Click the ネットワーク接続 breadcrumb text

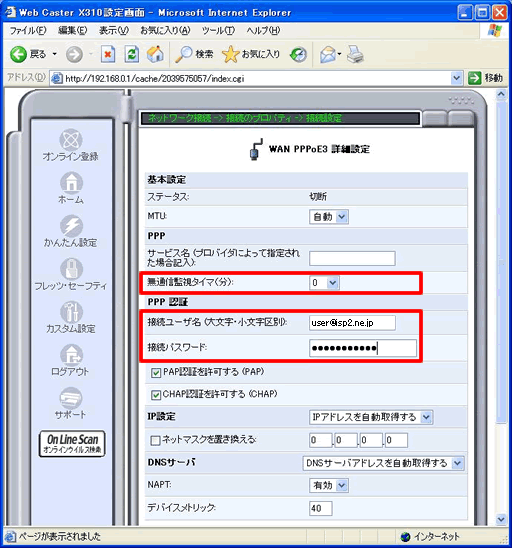(x=180, y=118)
